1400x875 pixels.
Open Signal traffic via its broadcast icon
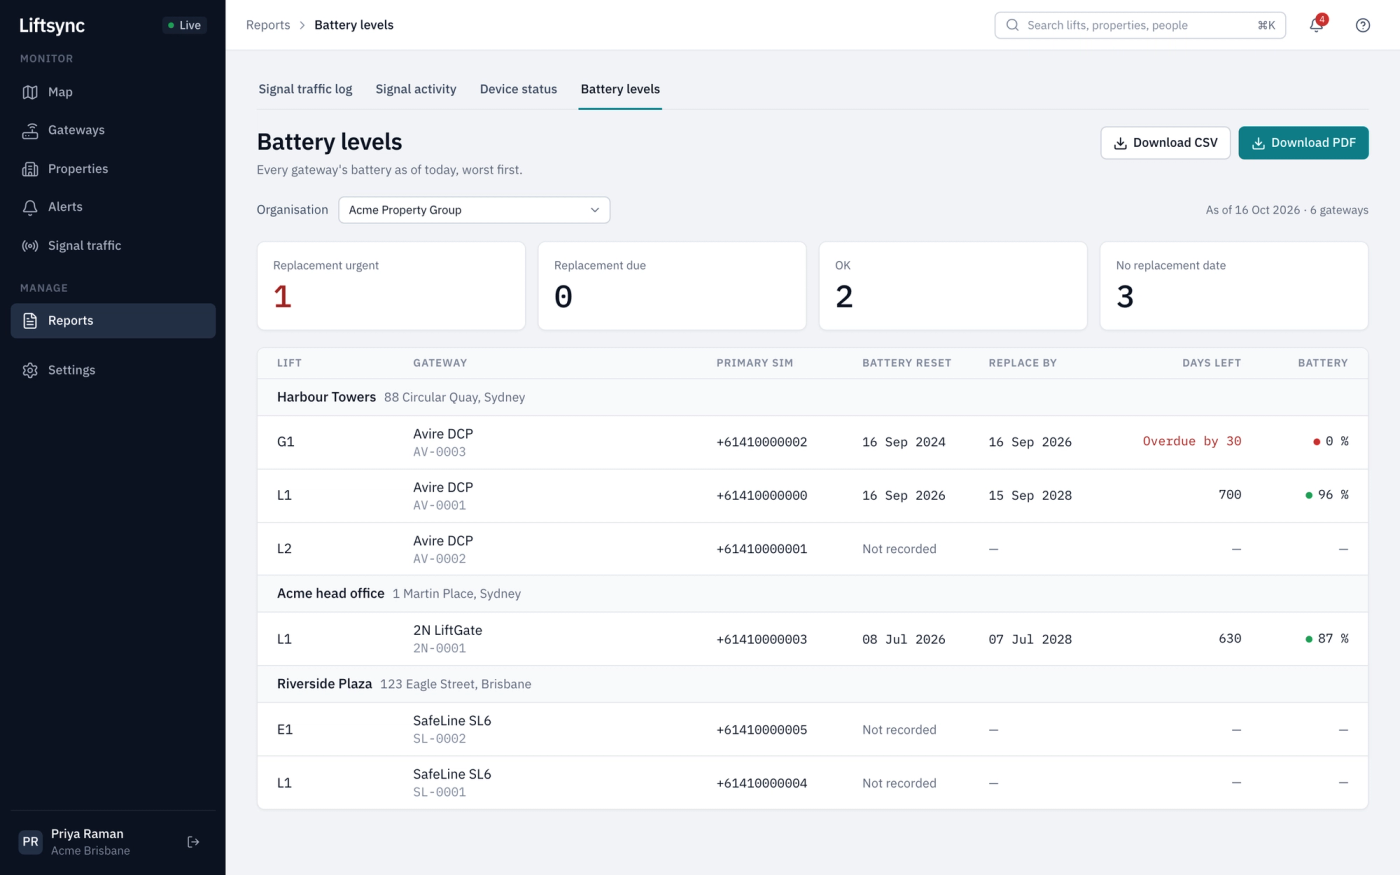click(x=30, y=246)
